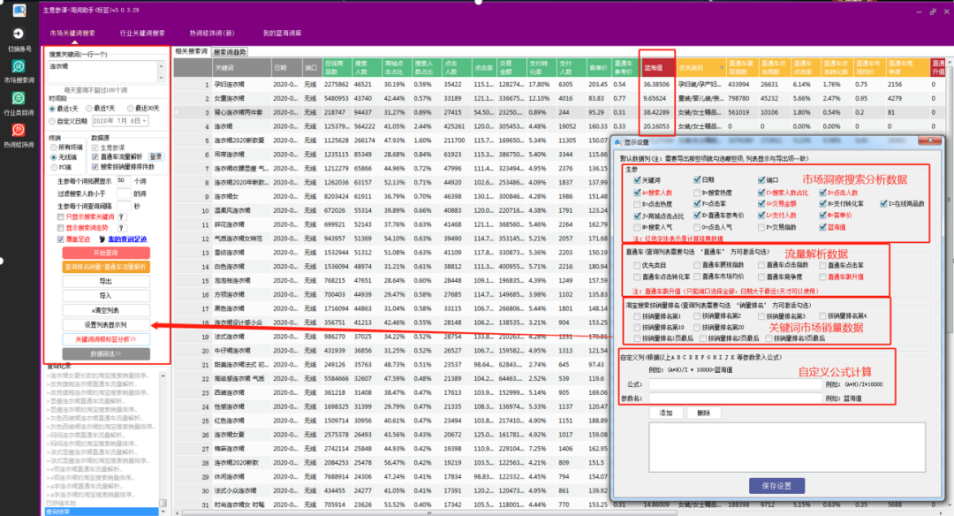Uncheck 蓝海值 checkbox in dialog

(x=823, y=227)
